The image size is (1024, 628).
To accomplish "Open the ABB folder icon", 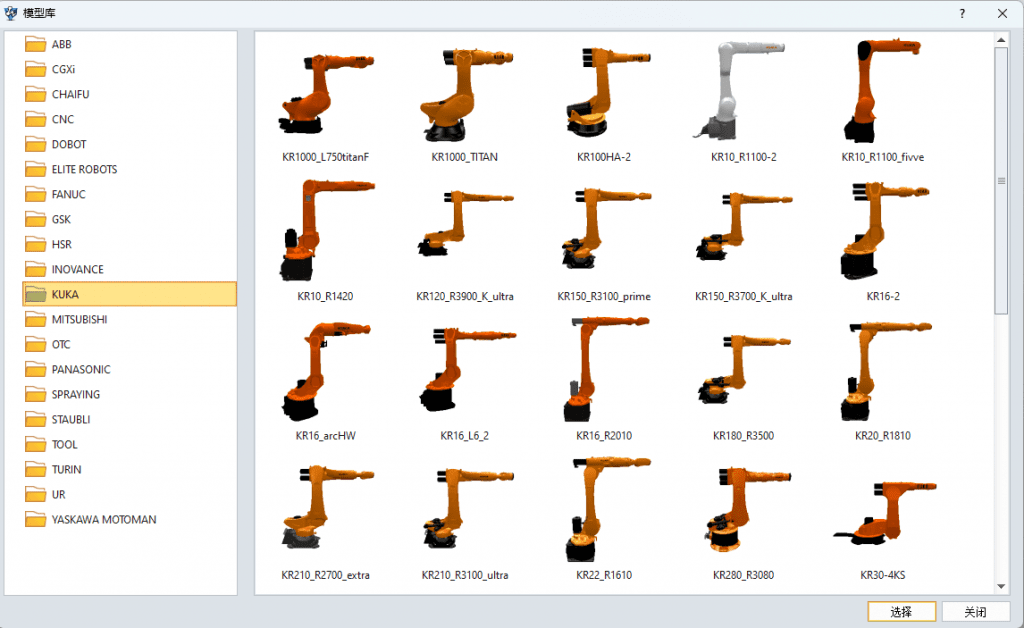I will click(36, 44).
